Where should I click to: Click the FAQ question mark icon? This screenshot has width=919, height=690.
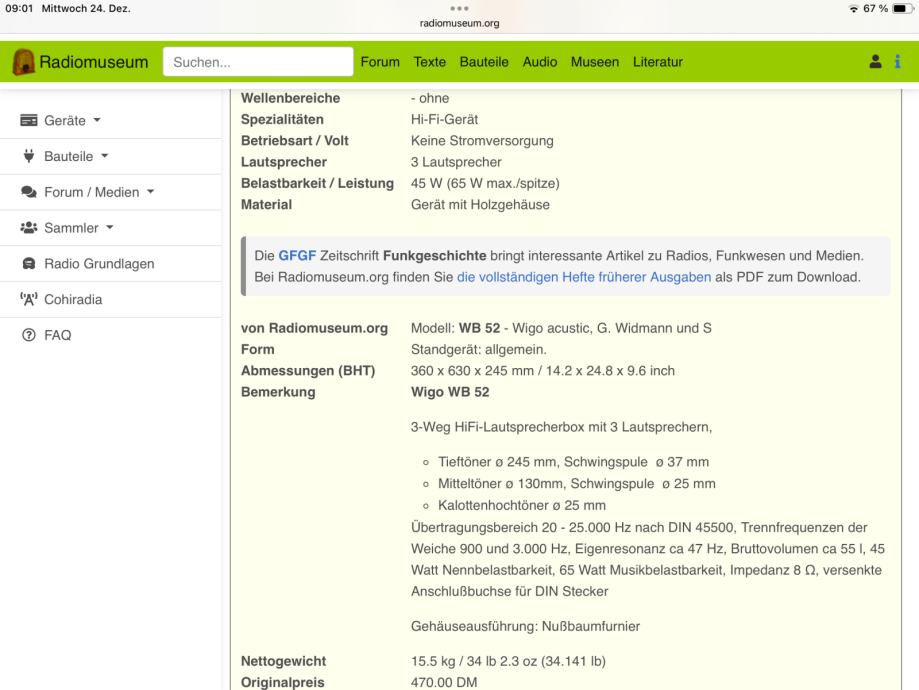29,335
